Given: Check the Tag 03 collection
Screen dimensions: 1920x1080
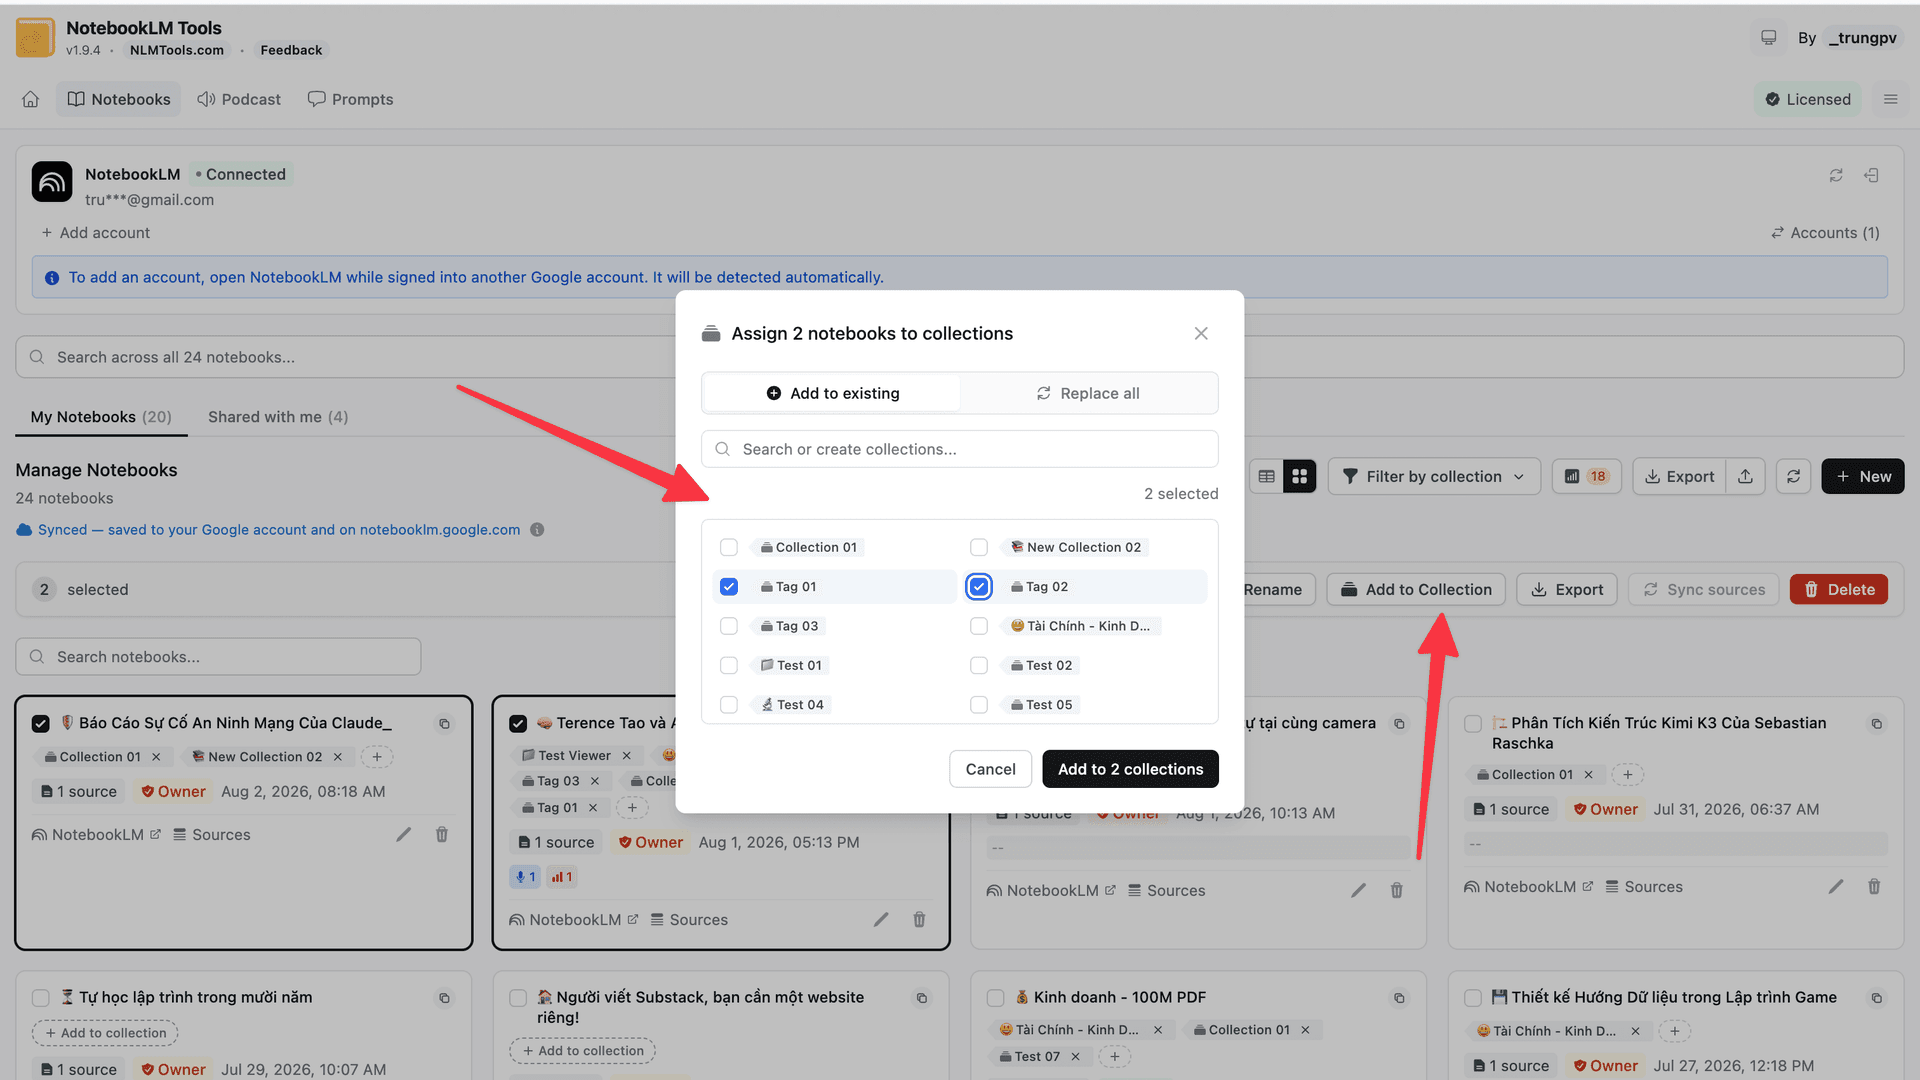Looking at the screenshot, I should 729,626.
